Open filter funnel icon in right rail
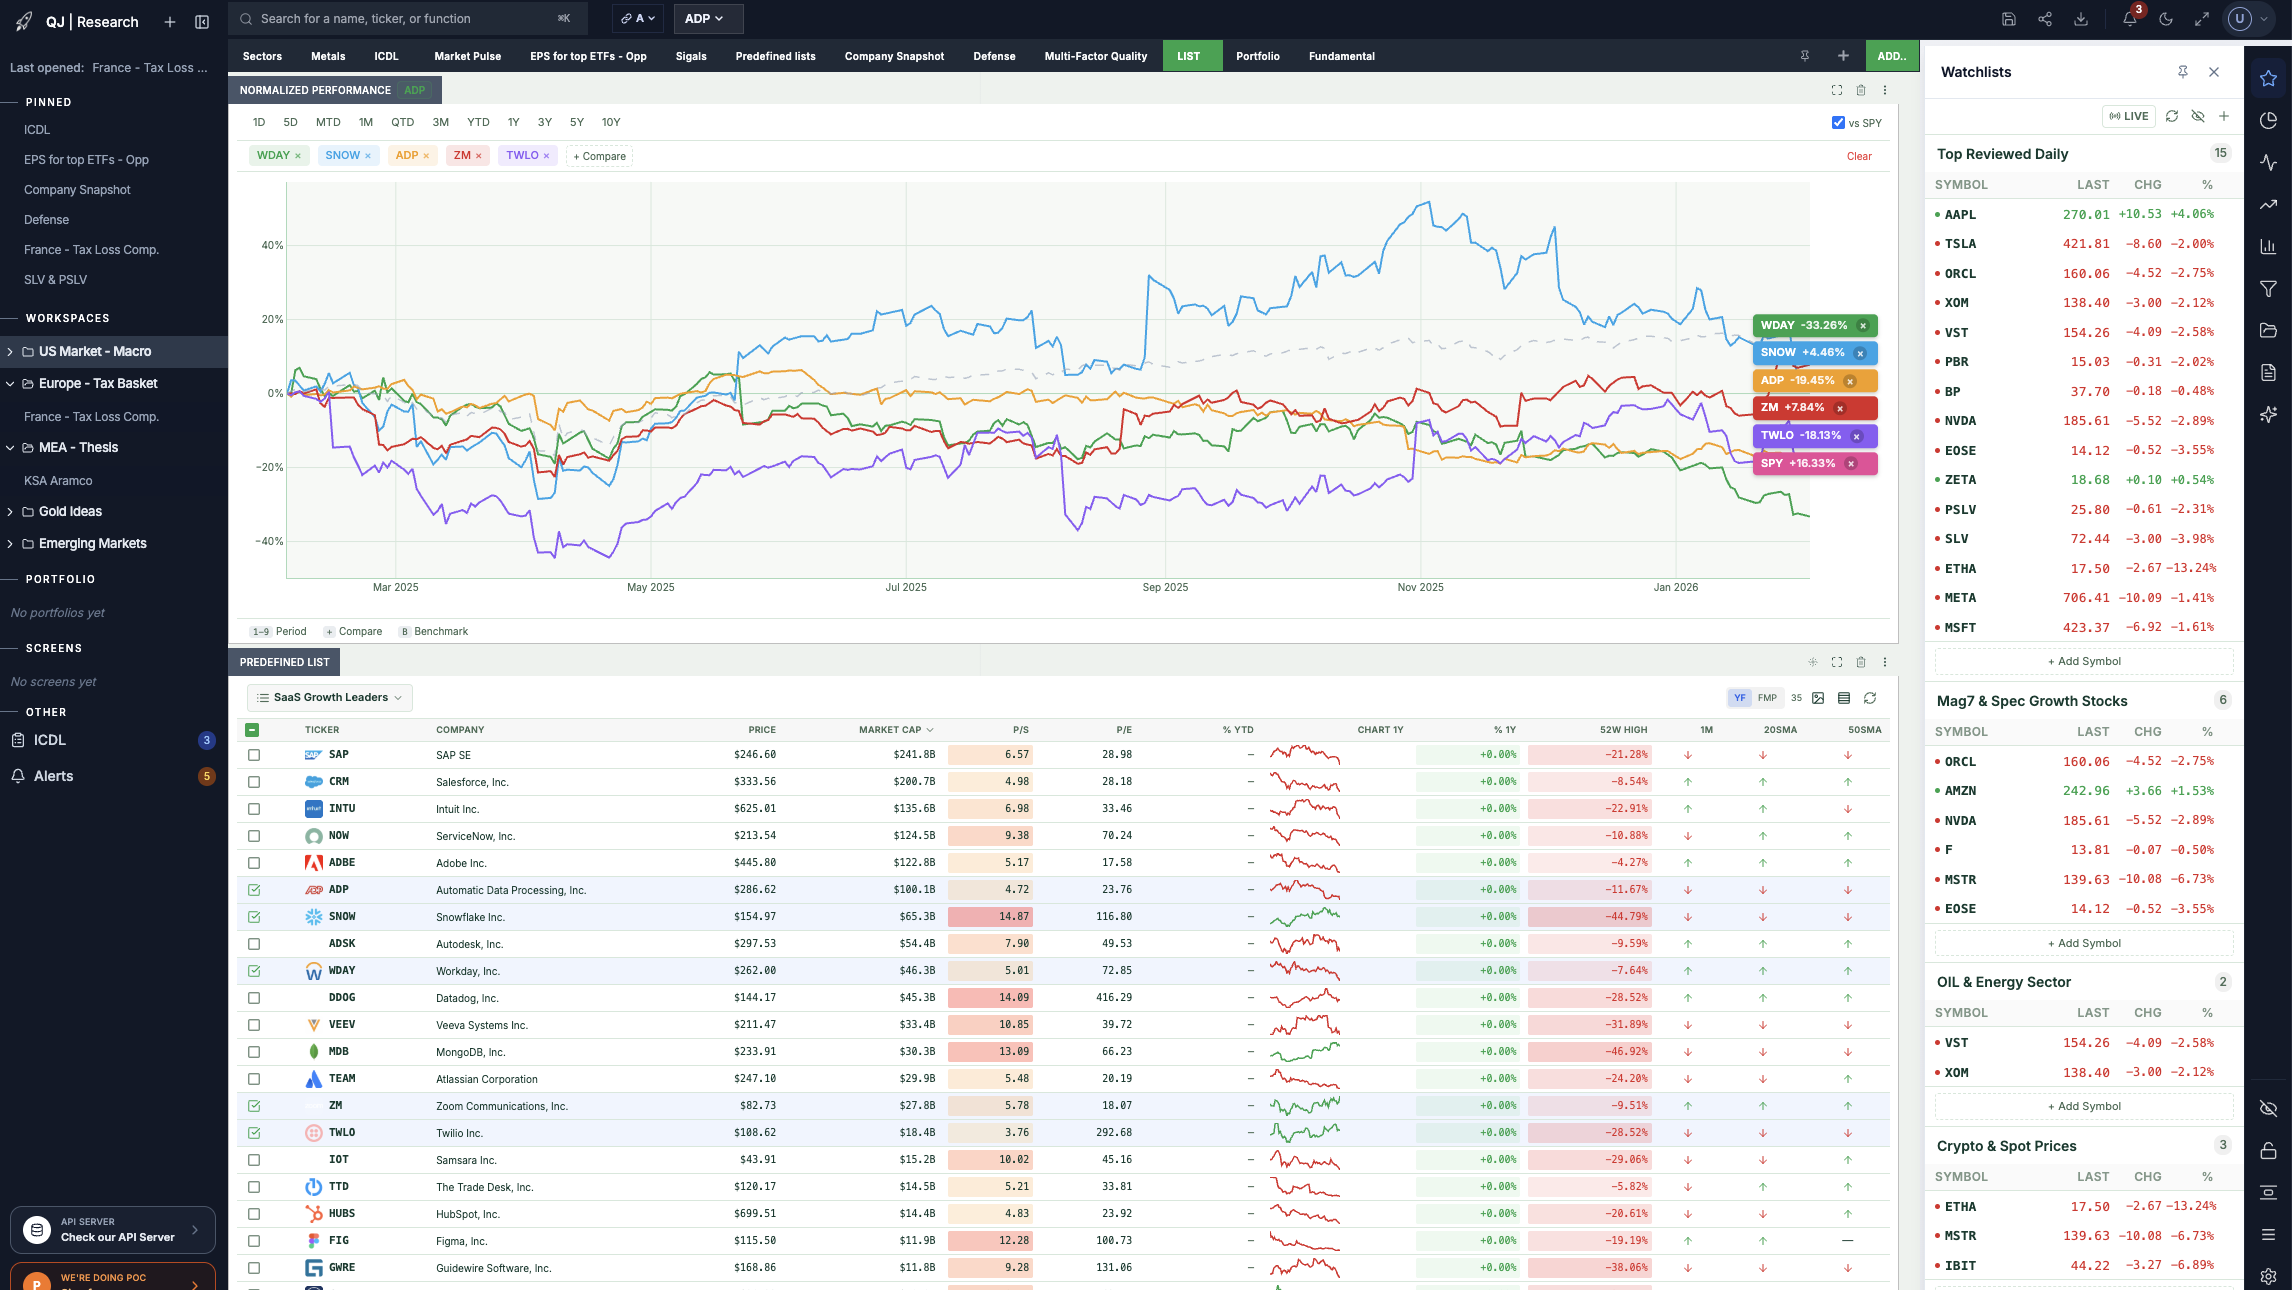The image size is (2292, 1290). pos(2268,289)
